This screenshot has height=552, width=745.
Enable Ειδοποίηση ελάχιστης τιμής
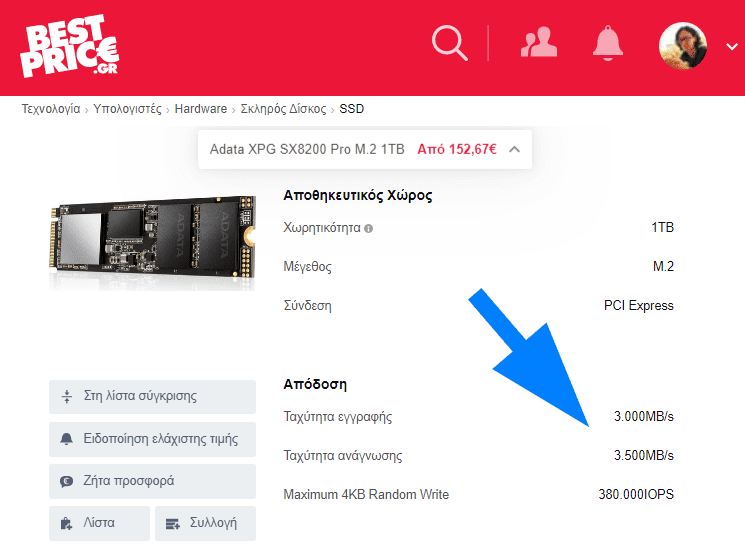(x=152, y=439)
